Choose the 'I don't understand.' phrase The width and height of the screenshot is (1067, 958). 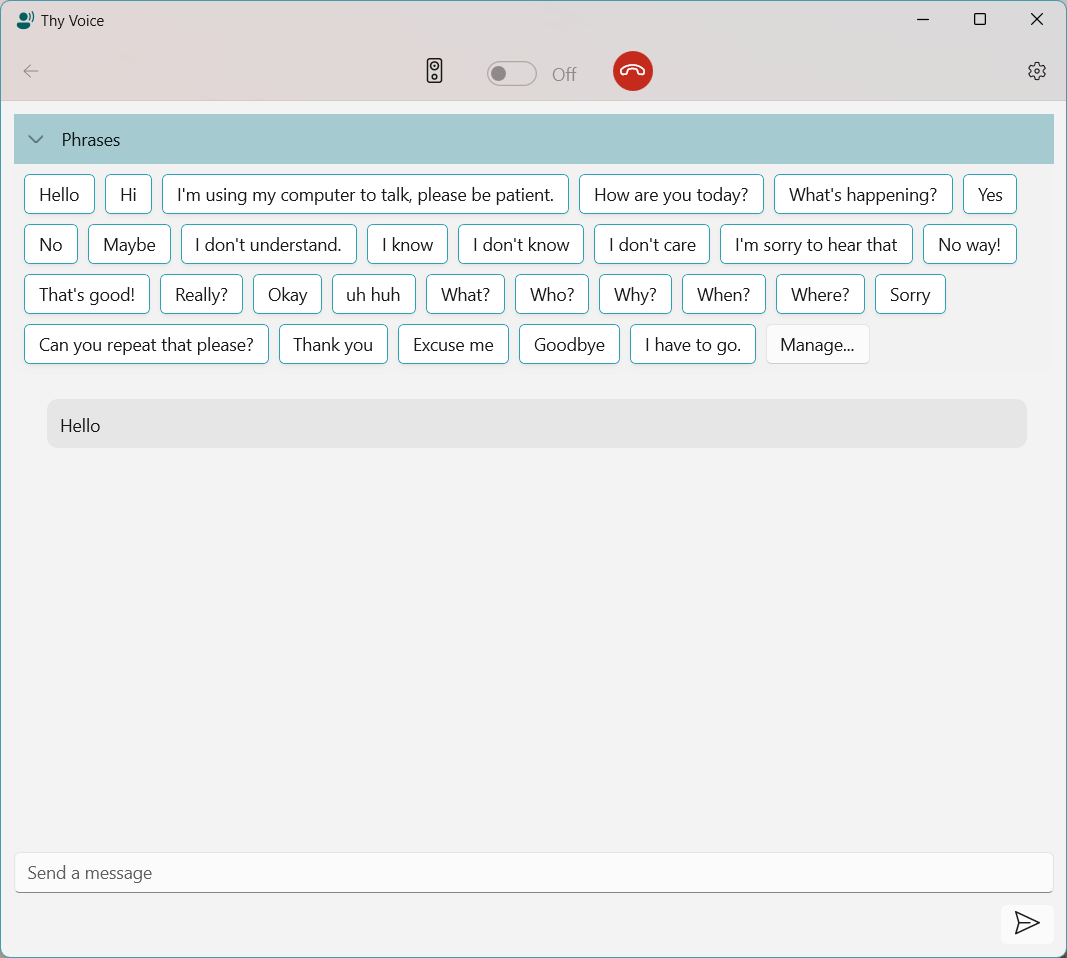click(268, 244)
